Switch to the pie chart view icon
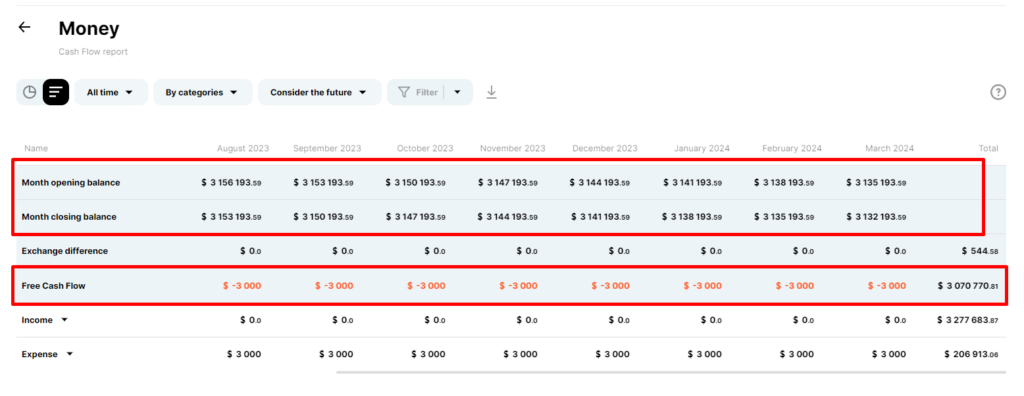The height and width of the screenshot is (396, 1024). 29,92
